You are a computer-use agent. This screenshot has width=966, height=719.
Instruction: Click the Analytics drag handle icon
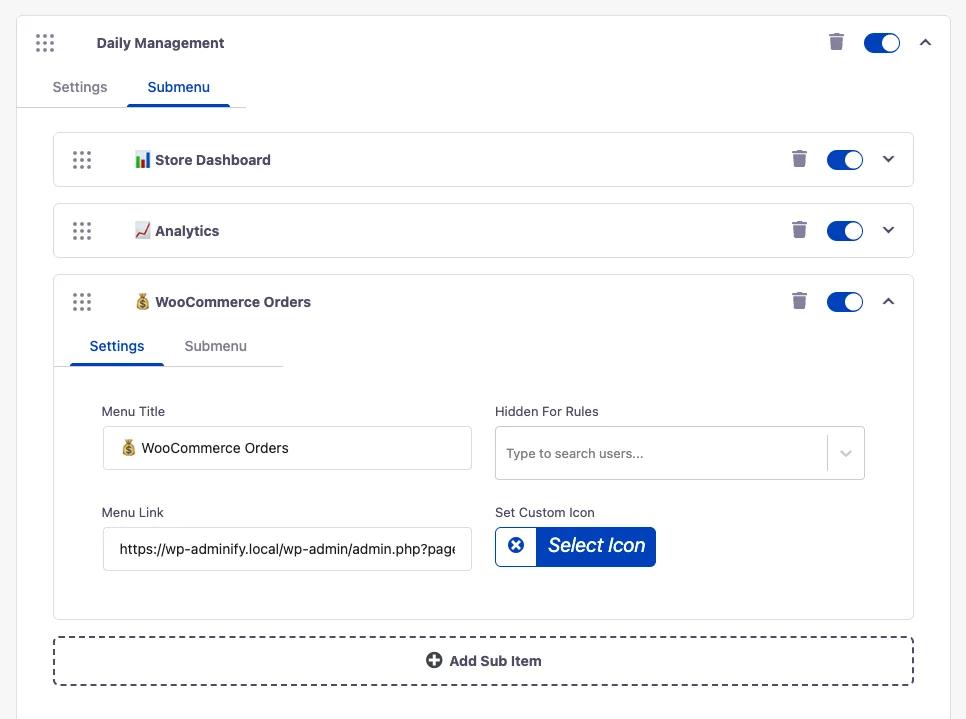(82, 231)
